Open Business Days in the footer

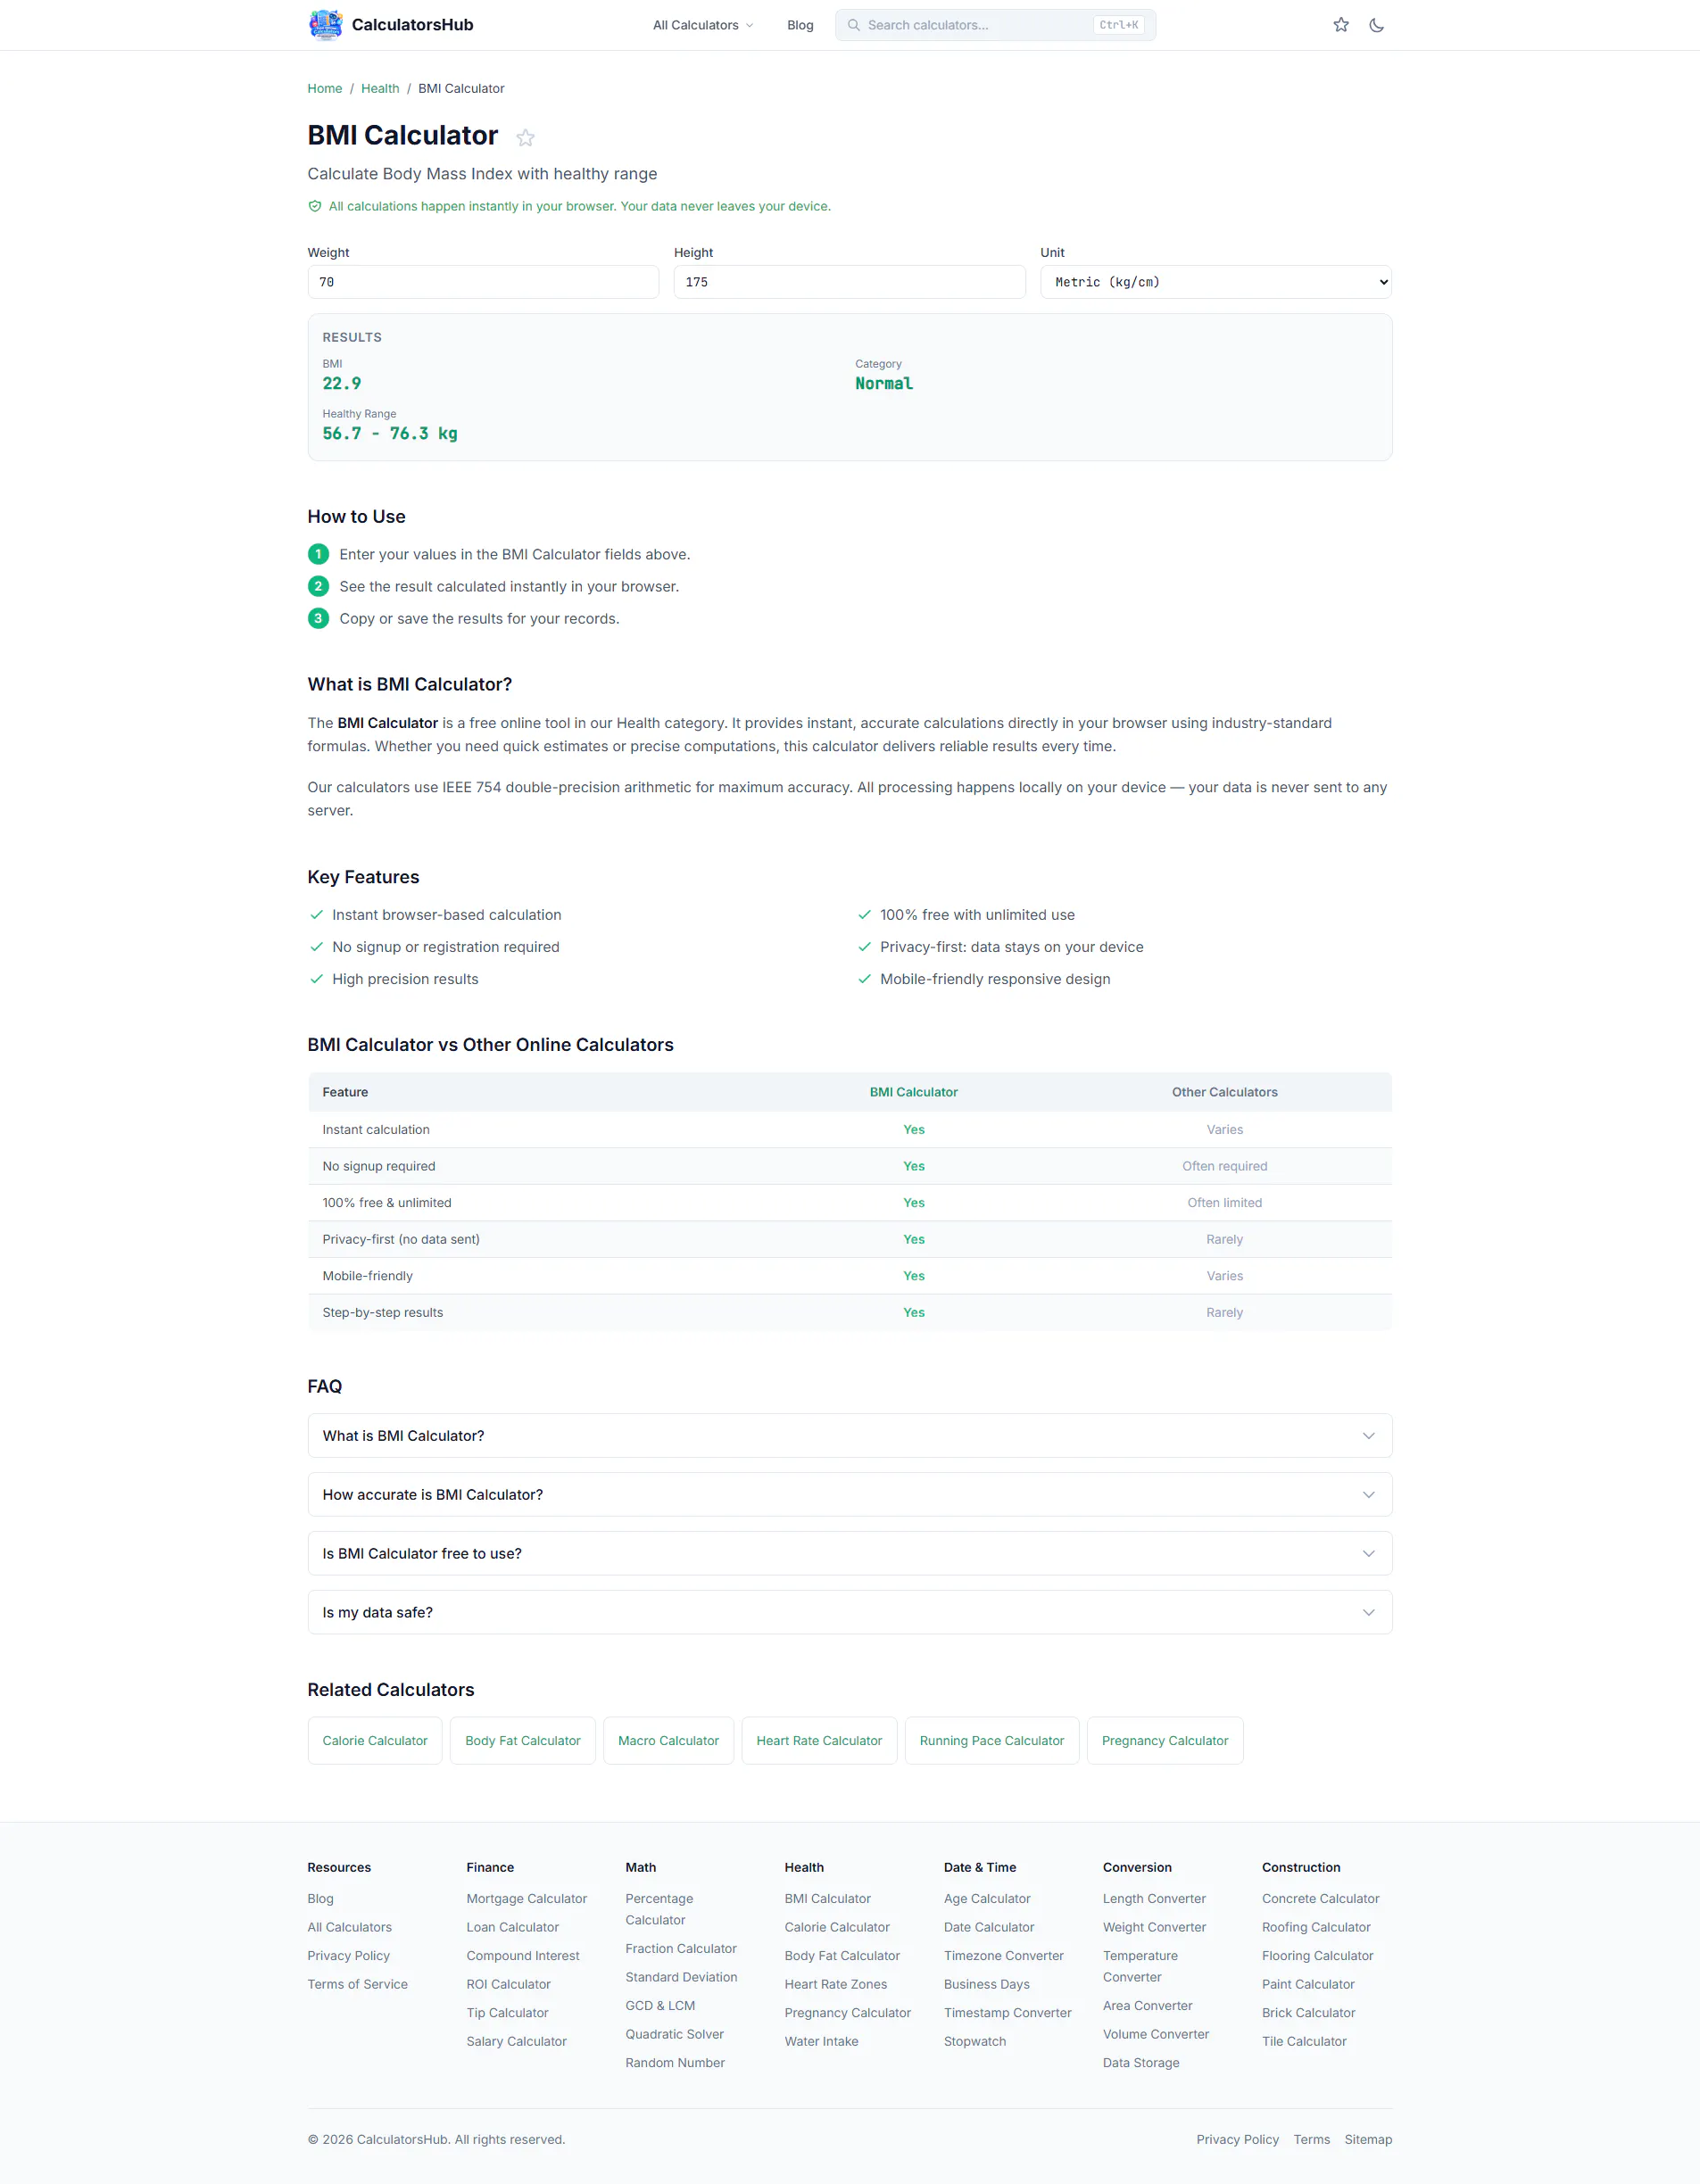(x=987, y=1985)
